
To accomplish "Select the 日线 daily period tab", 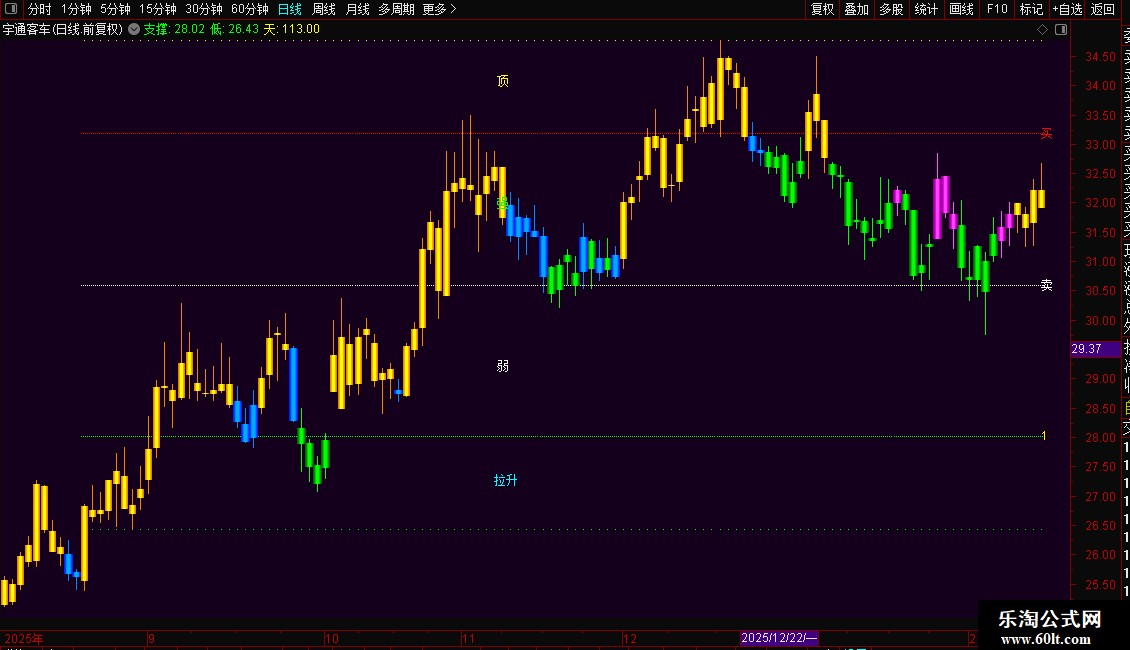I will [x=290, y=9].
